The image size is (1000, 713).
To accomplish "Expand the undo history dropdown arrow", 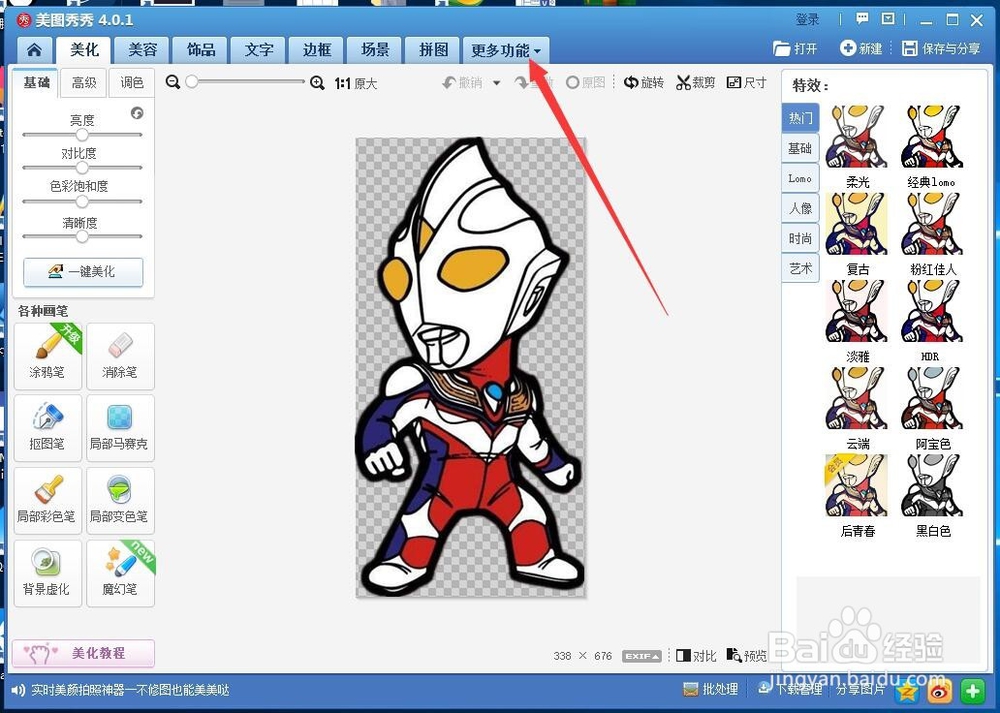I will (x=497, y=83).
